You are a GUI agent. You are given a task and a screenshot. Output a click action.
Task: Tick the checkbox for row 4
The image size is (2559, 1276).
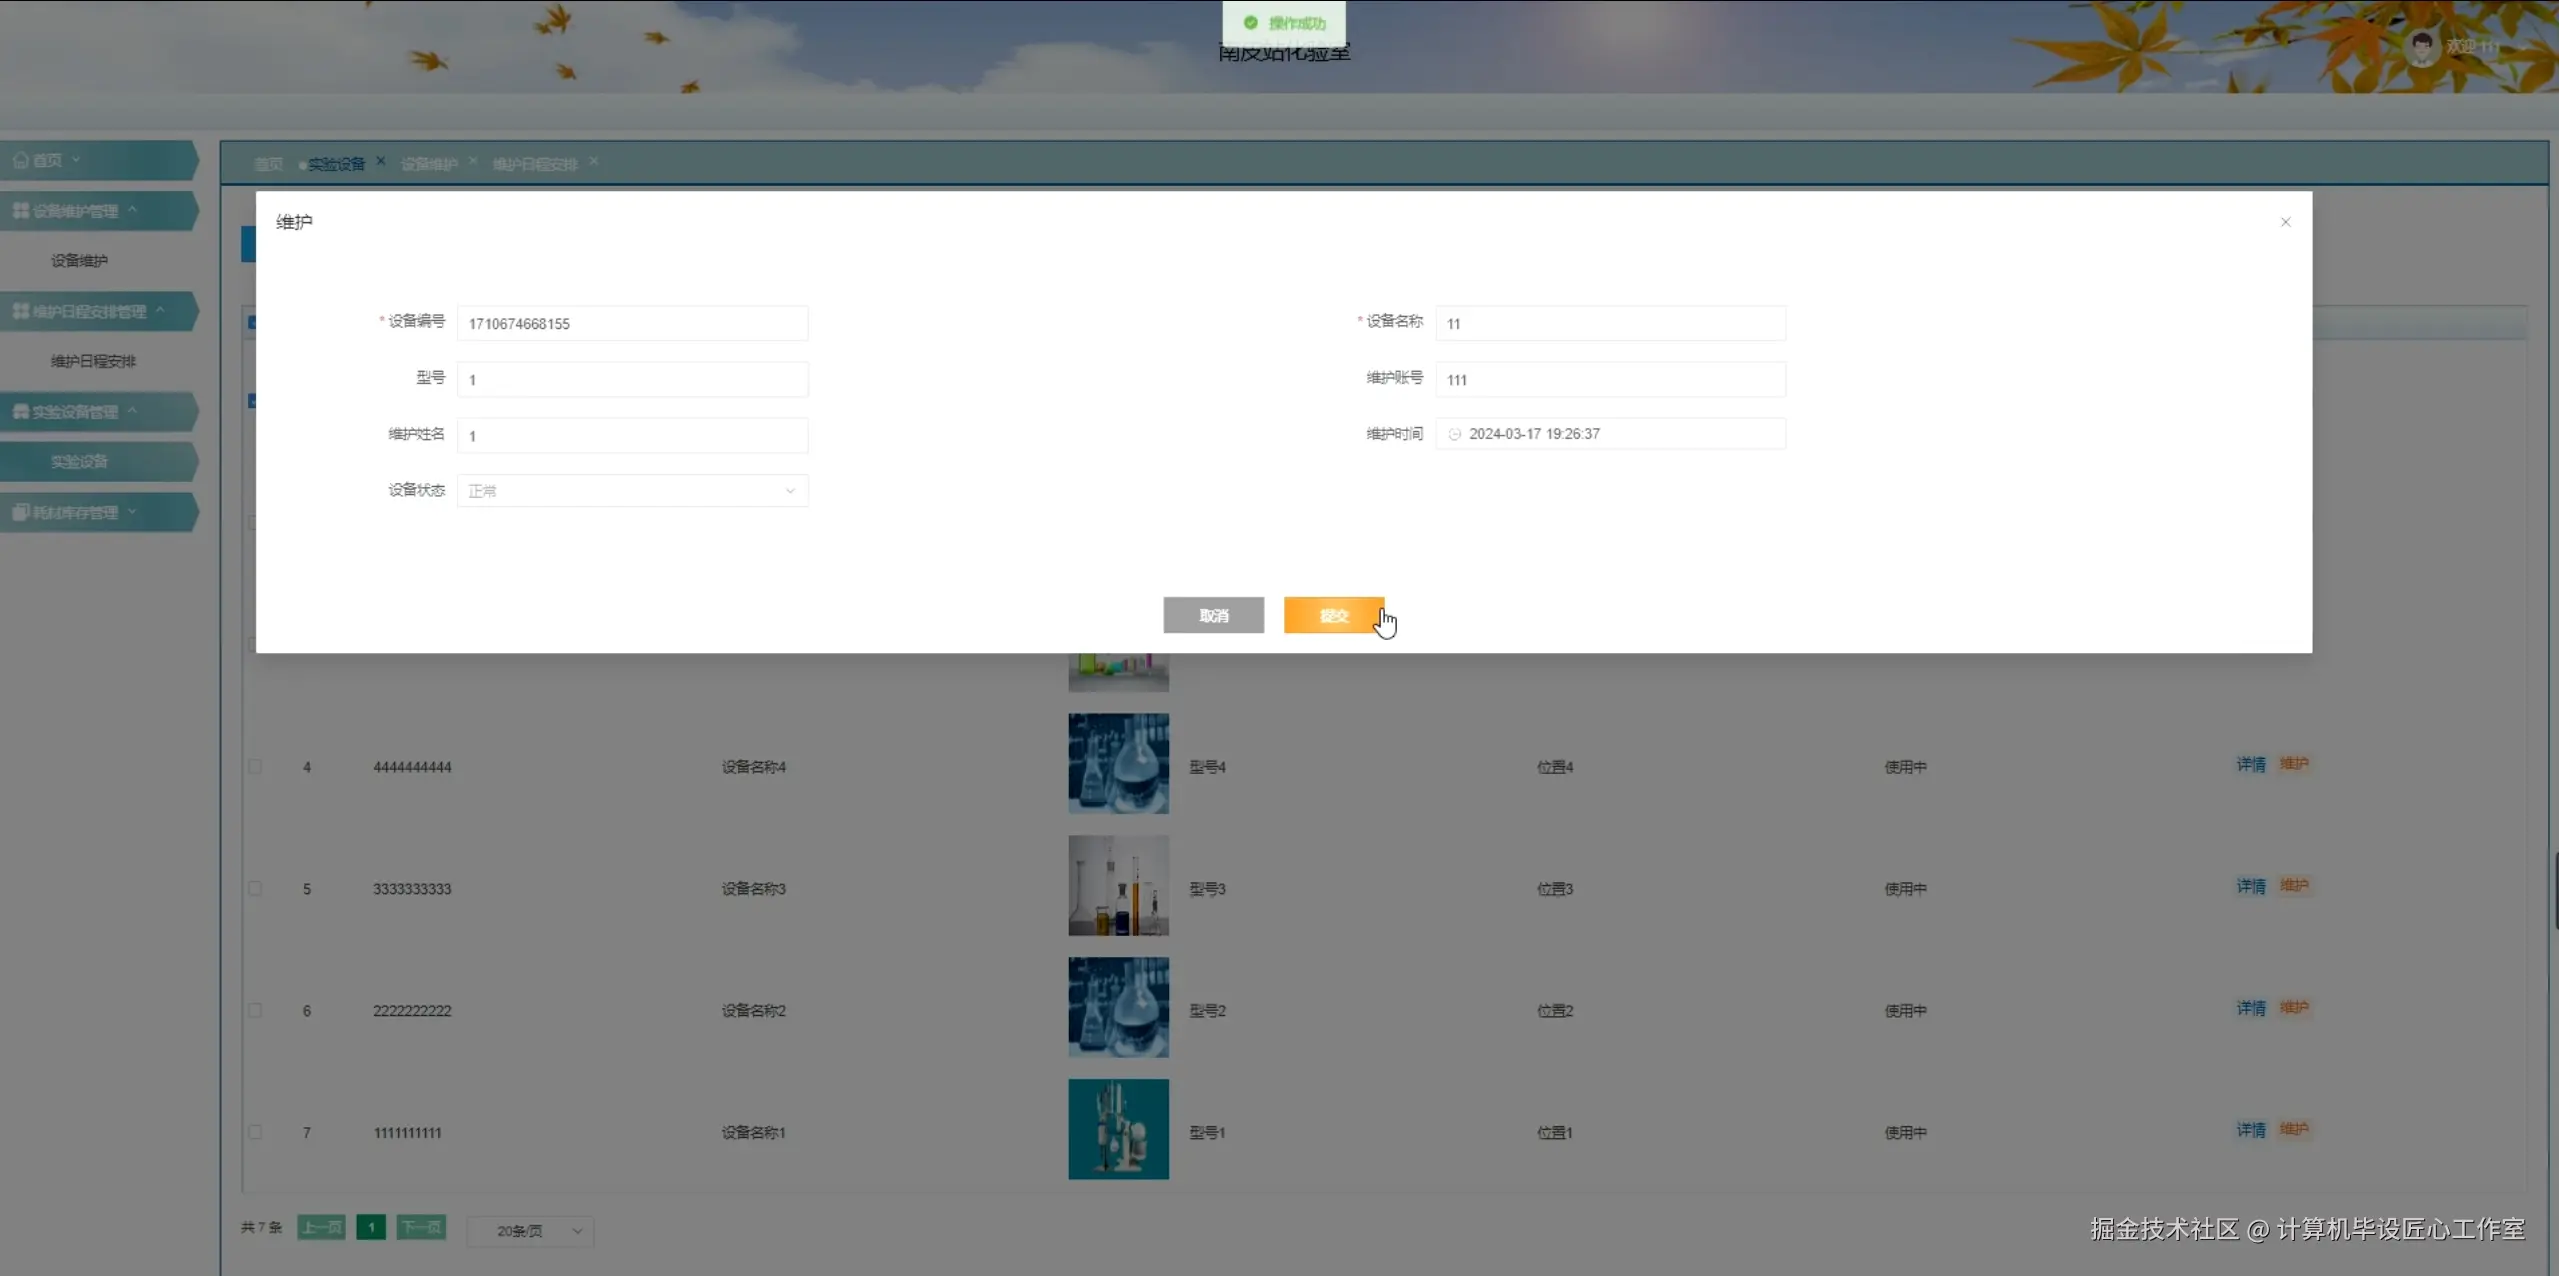pos(255,767)
